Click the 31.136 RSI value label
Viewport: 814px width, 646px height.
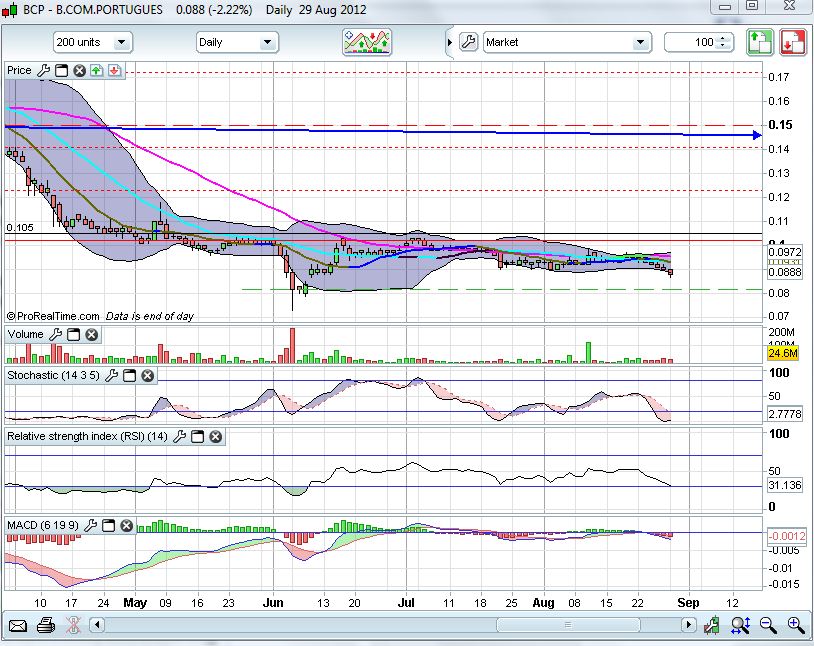coord(785,486)
